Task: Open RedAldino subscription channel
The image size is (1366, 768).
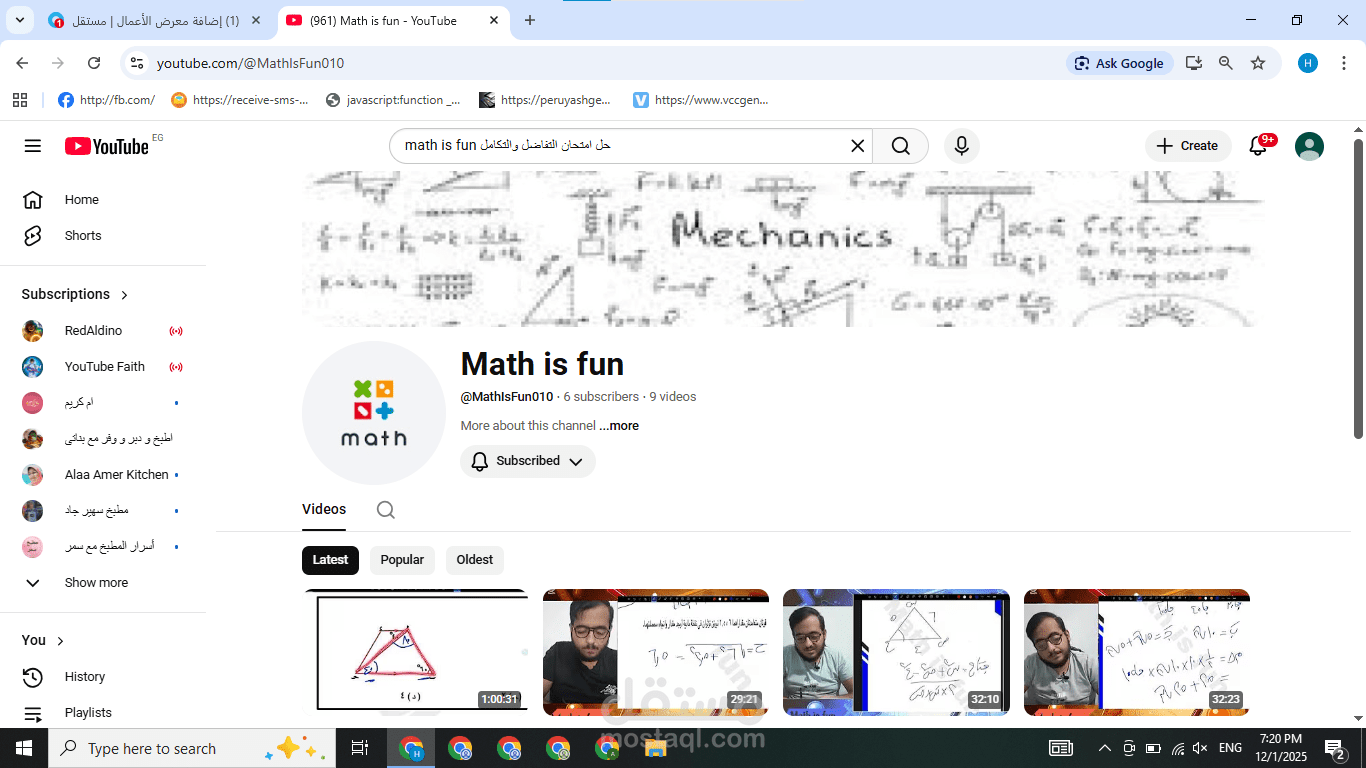Action: click(x=103, y=331)
